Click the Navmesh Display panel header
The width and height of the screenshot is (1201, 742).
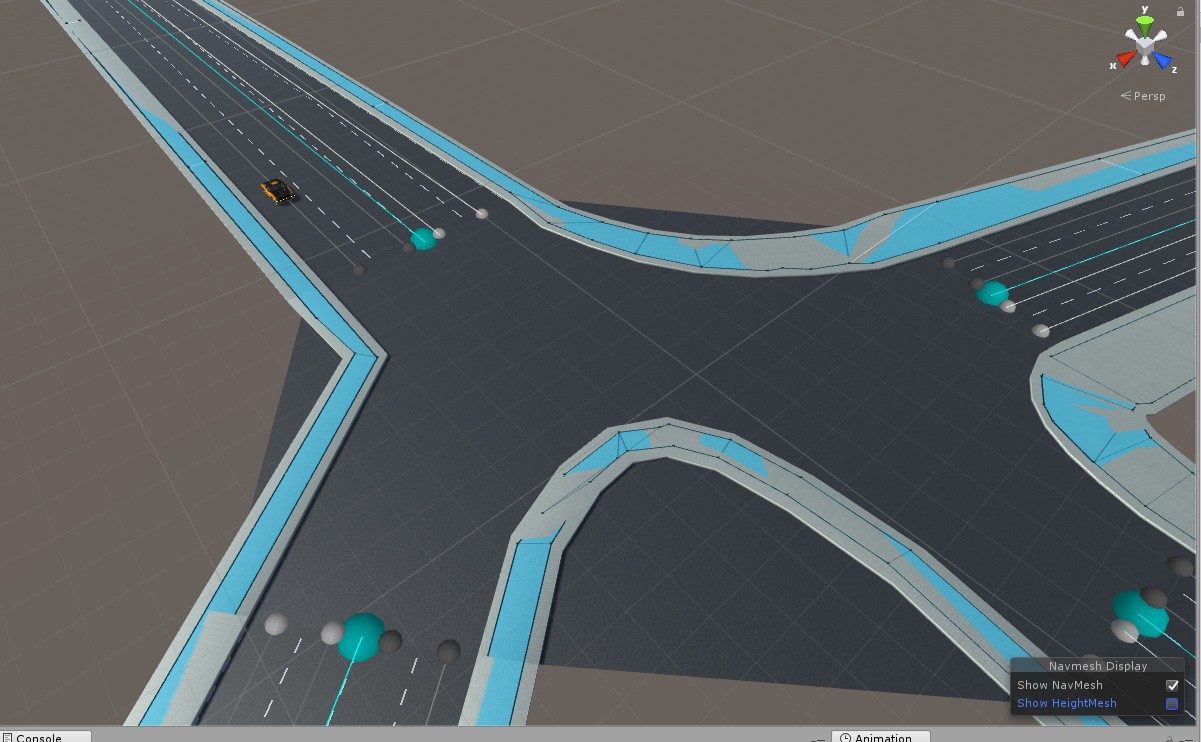click(1097, 666)
